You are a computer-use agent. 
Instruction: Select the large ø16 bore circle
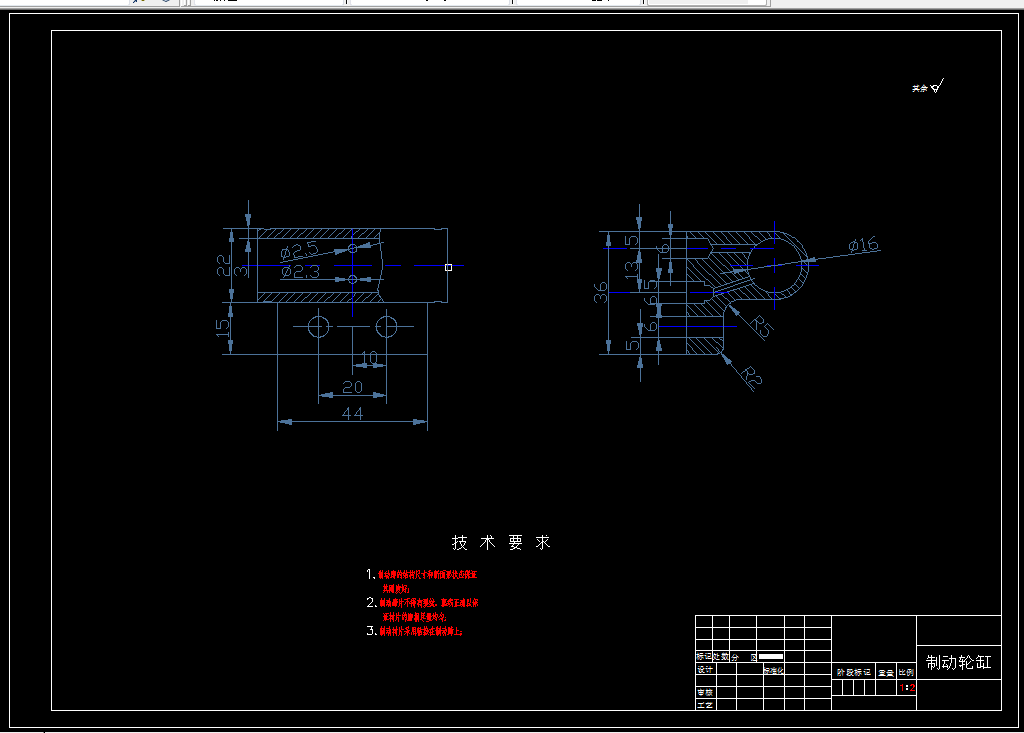[775, 265]
